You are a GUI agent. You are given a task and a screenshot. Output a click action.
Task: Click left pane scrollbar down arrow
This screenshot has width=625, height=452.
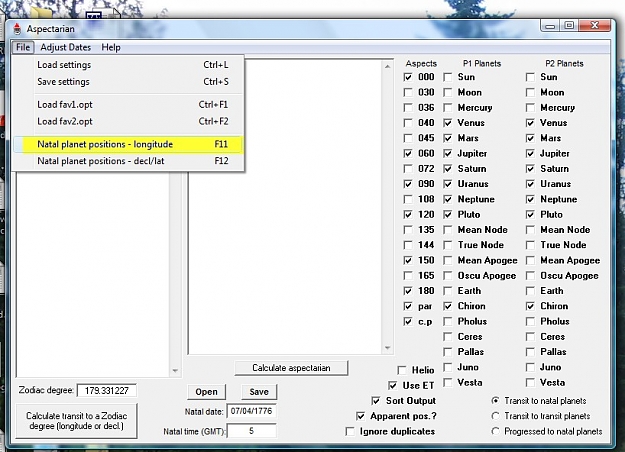point(175,371)
